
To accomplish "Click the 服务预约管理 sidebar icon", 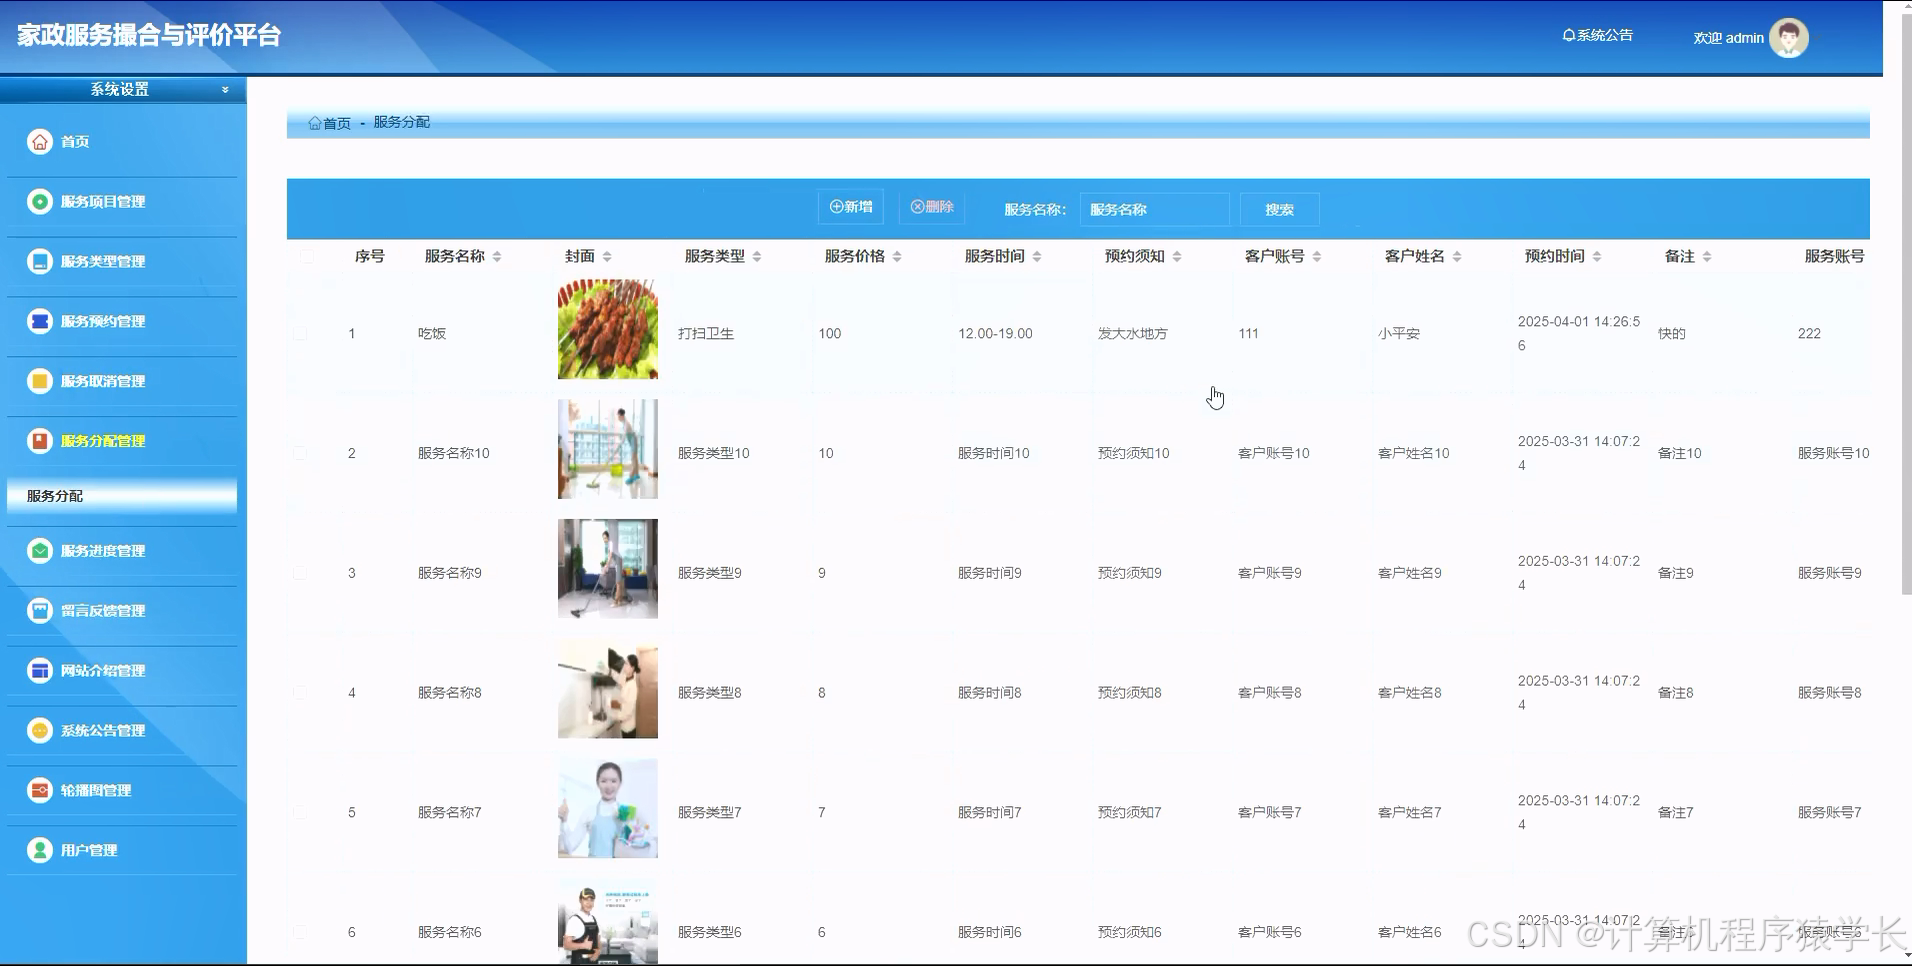I will click(x=39, y=321).
